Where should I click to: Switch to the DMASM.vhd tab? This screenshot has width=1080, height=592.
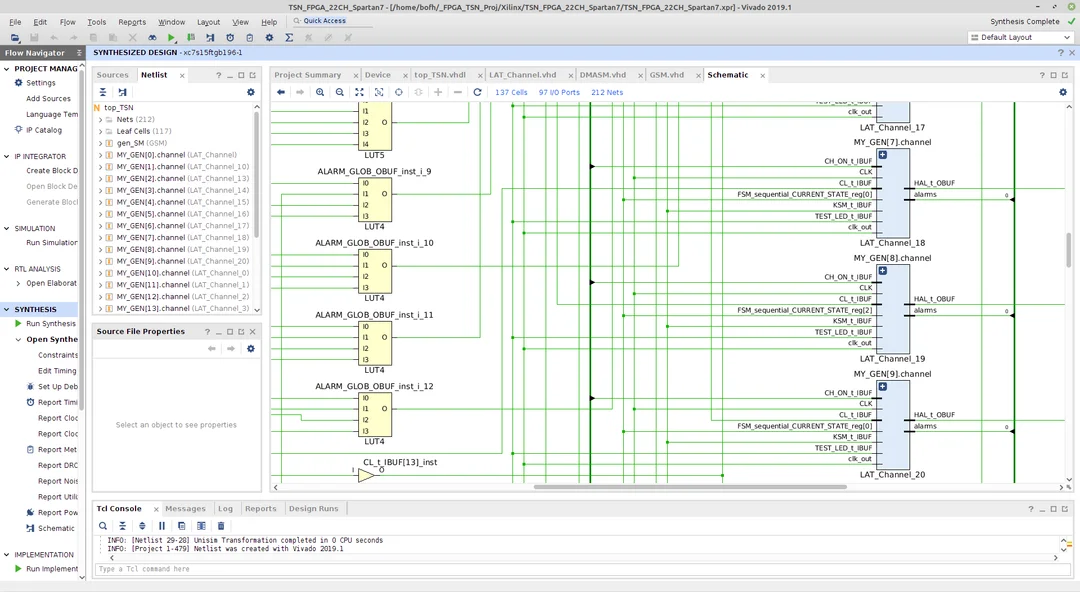pyautogui.click(x=603, y=75)
